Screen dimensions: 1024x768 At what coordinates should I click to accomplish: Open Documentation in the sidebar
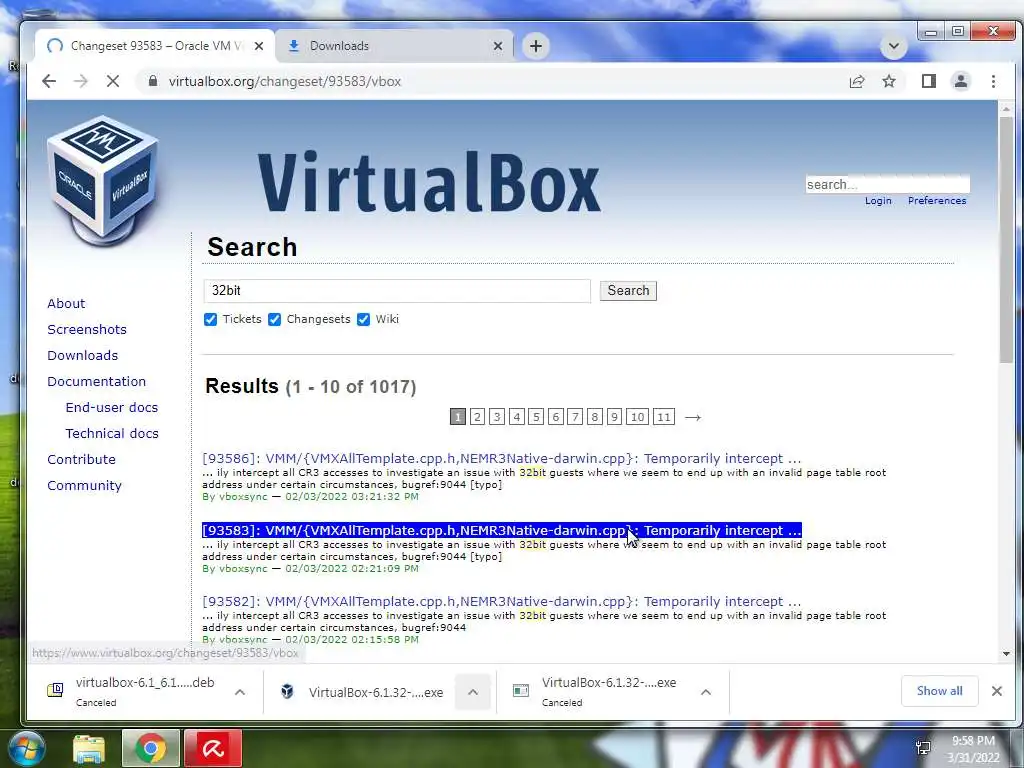pyautogui.click(x=96, y=381)
